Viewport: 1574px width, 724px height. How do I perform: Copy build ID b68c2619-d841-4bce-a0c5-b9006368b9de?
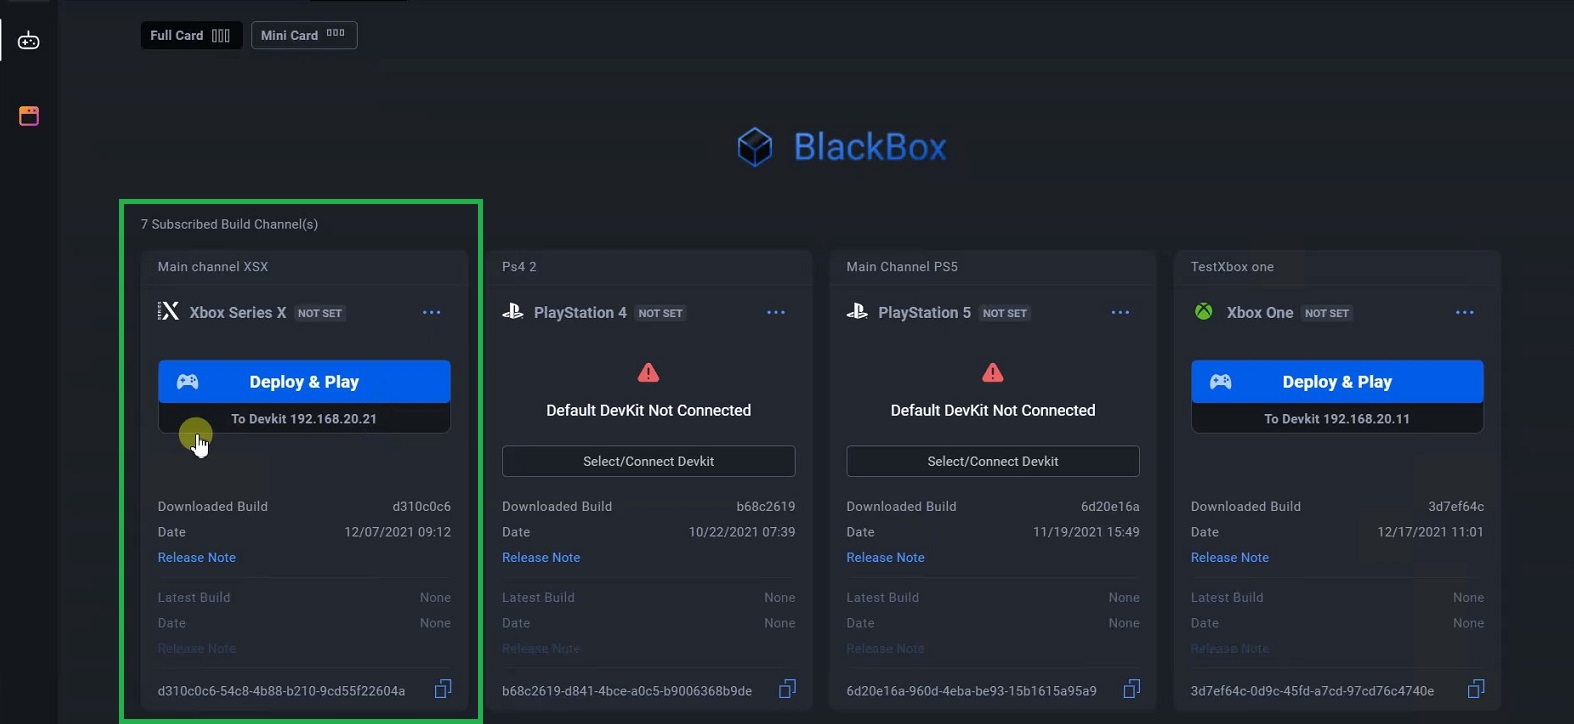[x=788, y=689]
